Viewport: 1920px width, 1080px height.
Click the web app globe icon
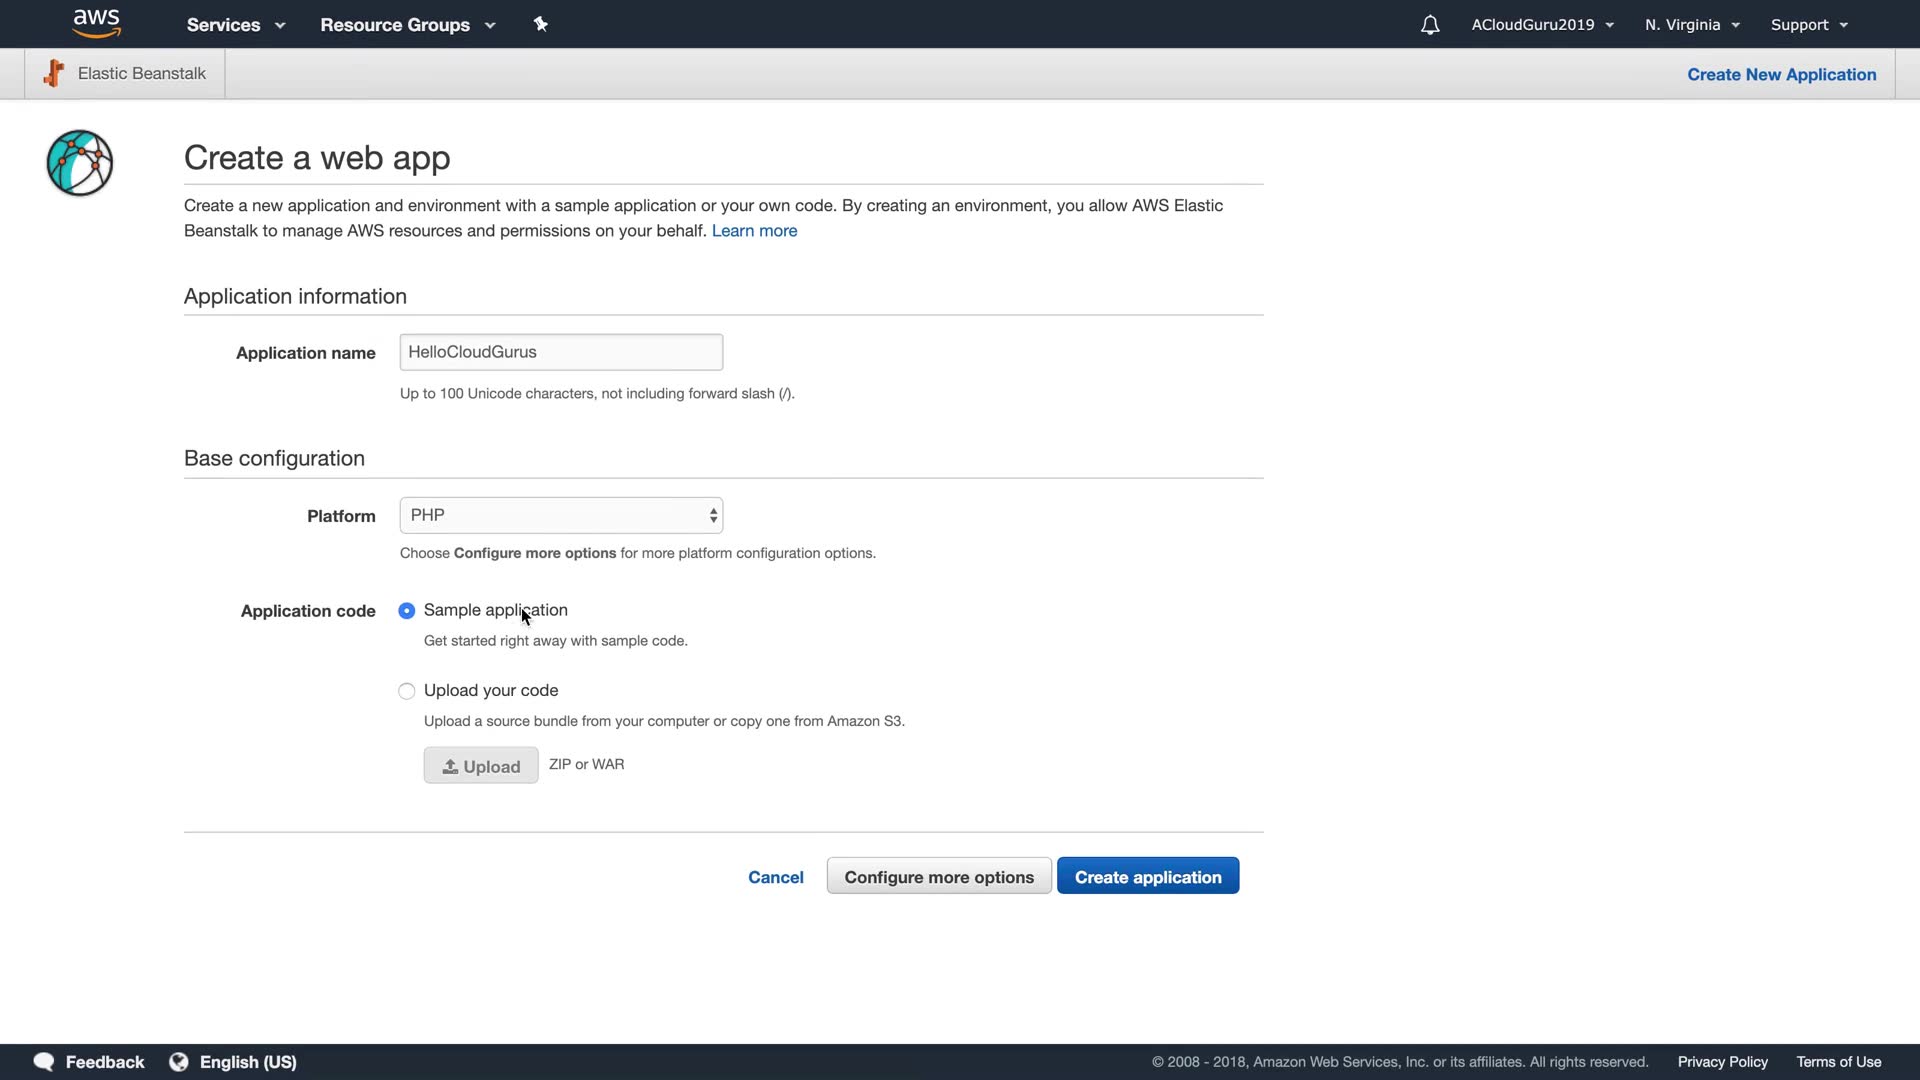coord(80,163)
